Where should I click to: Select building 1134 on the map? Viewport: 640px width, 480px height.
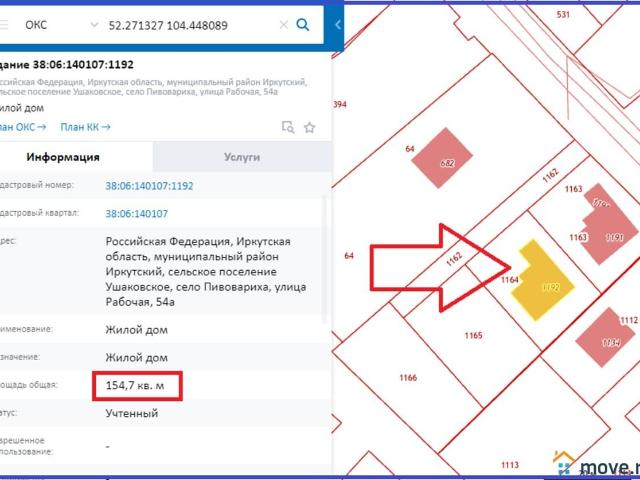(605, 337)
